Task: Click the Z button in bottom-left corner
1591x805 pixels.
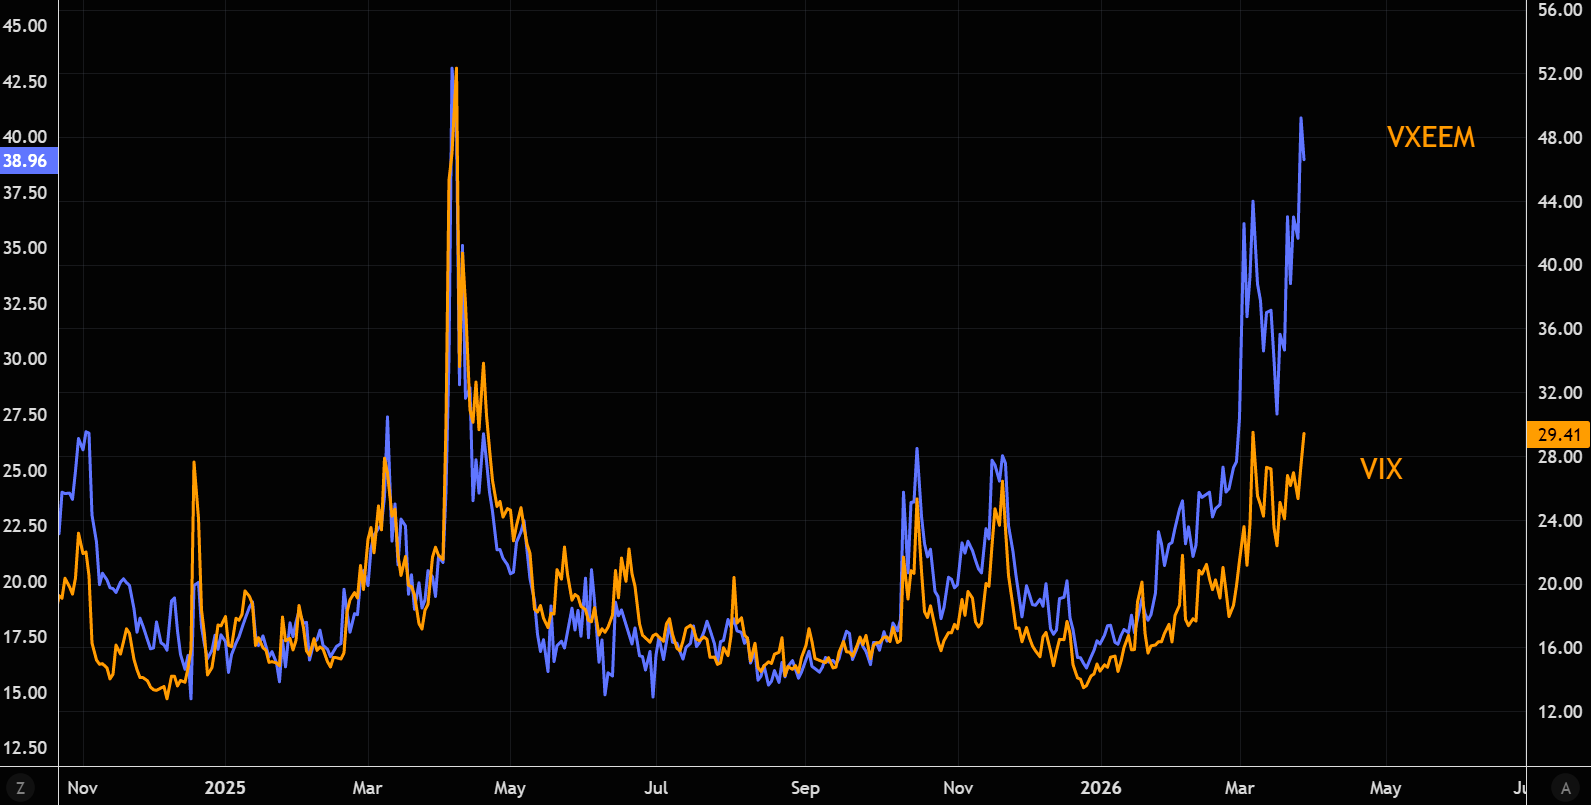Action: point(20,788)
